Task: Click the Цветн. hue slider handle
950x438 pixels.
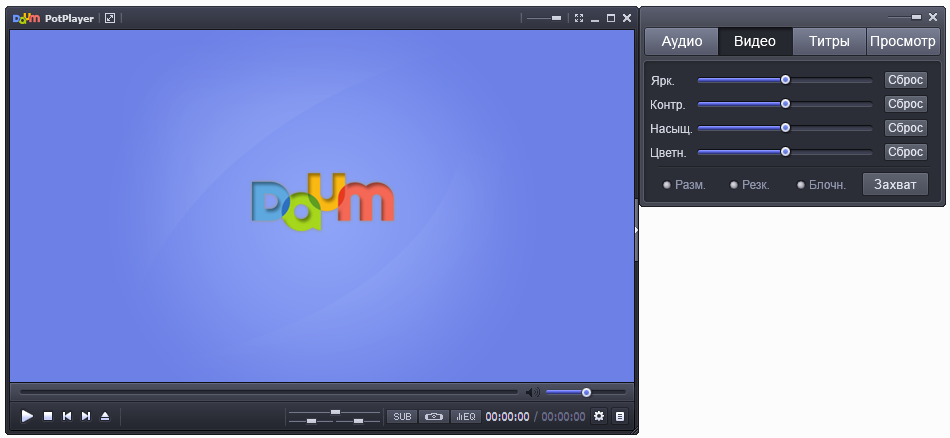Action: coord(785,151)
